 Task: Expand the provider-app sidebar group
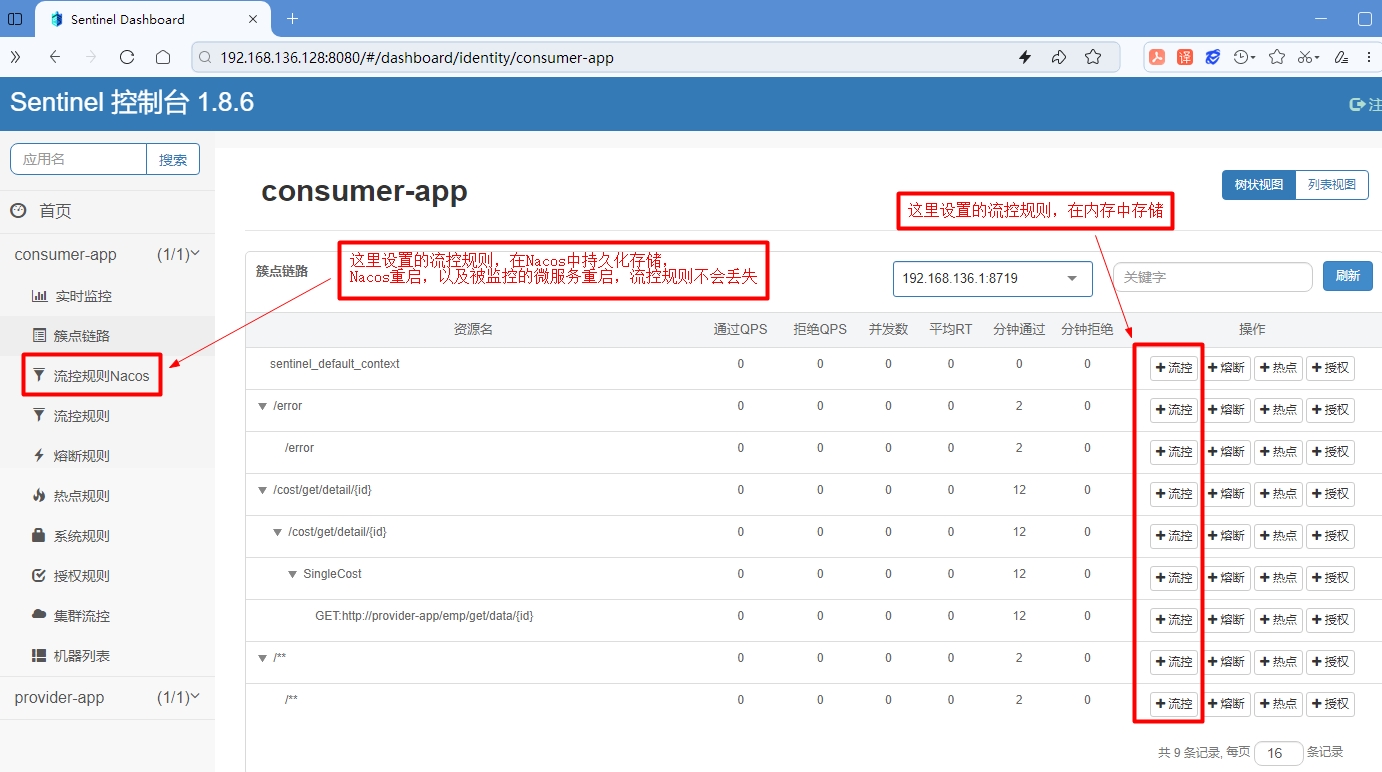[x=107, y=698]
